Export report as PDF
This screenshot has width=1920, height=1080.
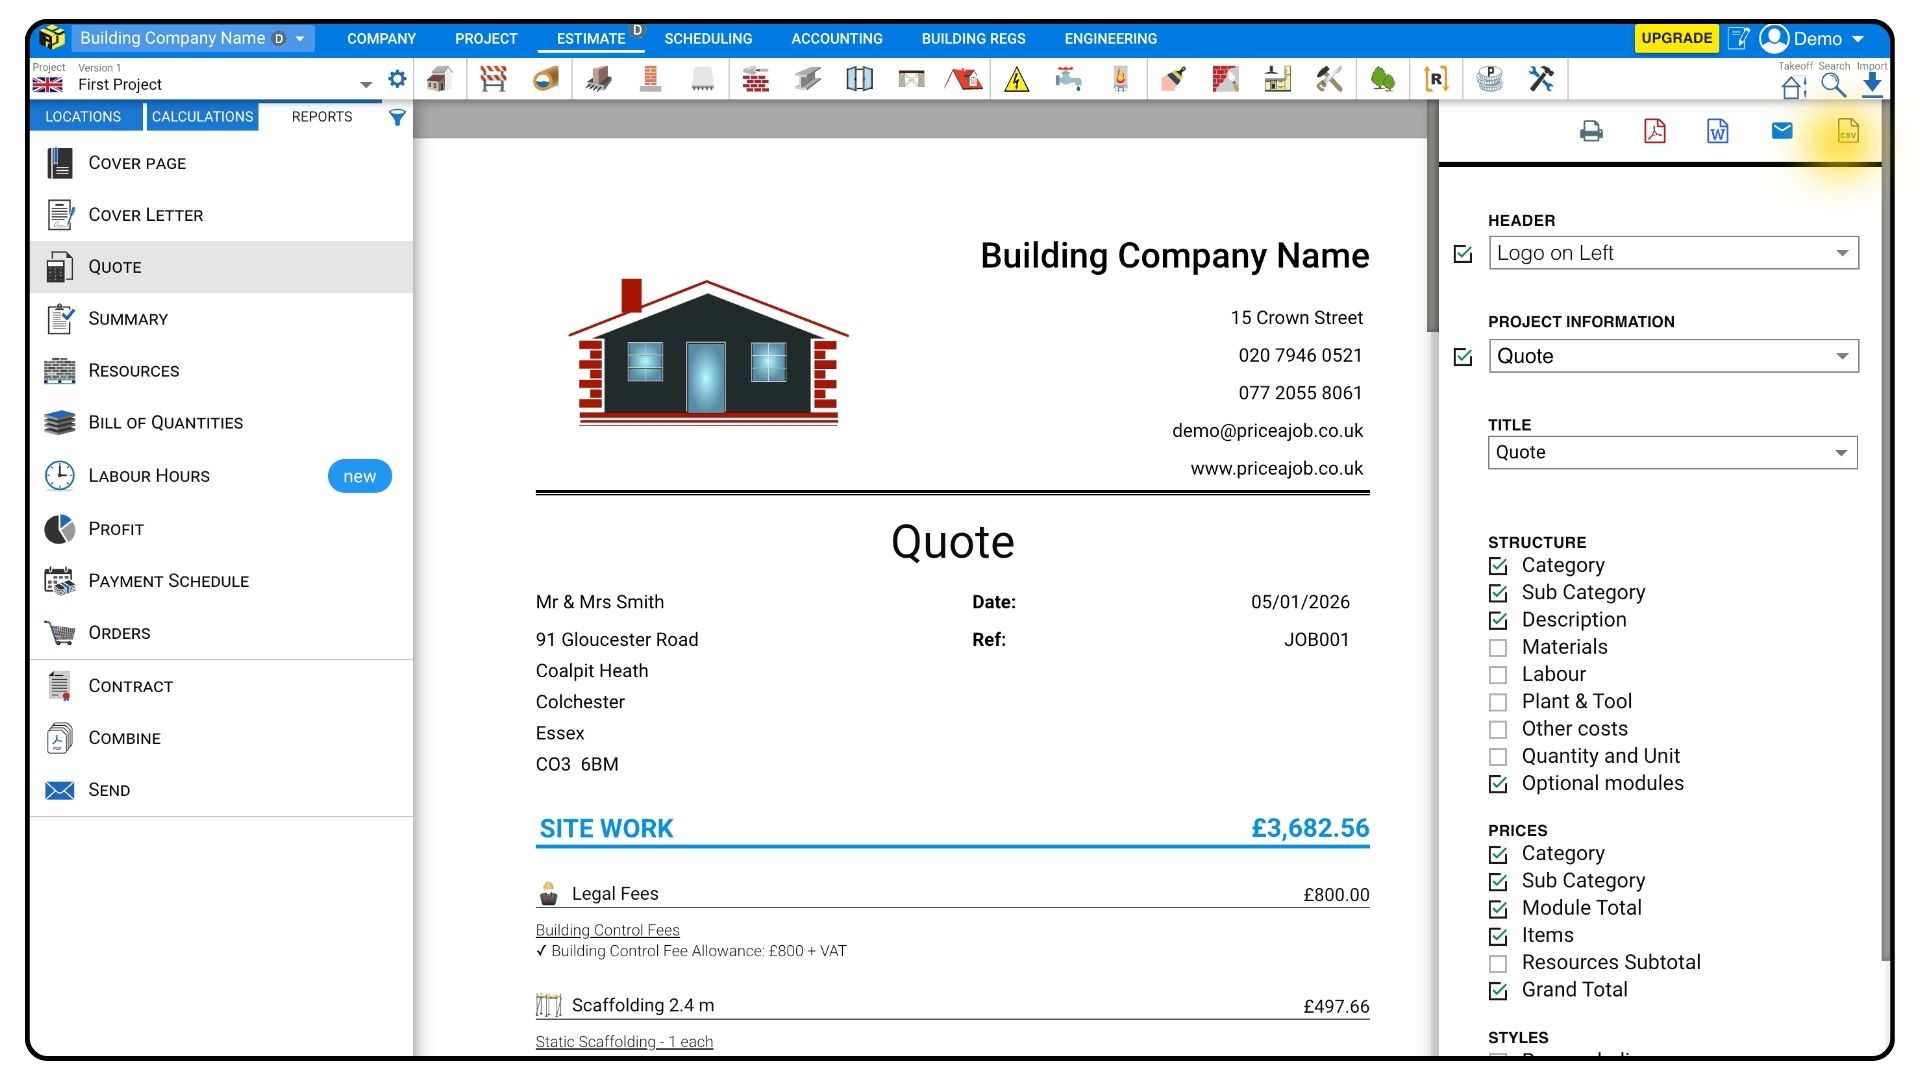point(1655,131)
